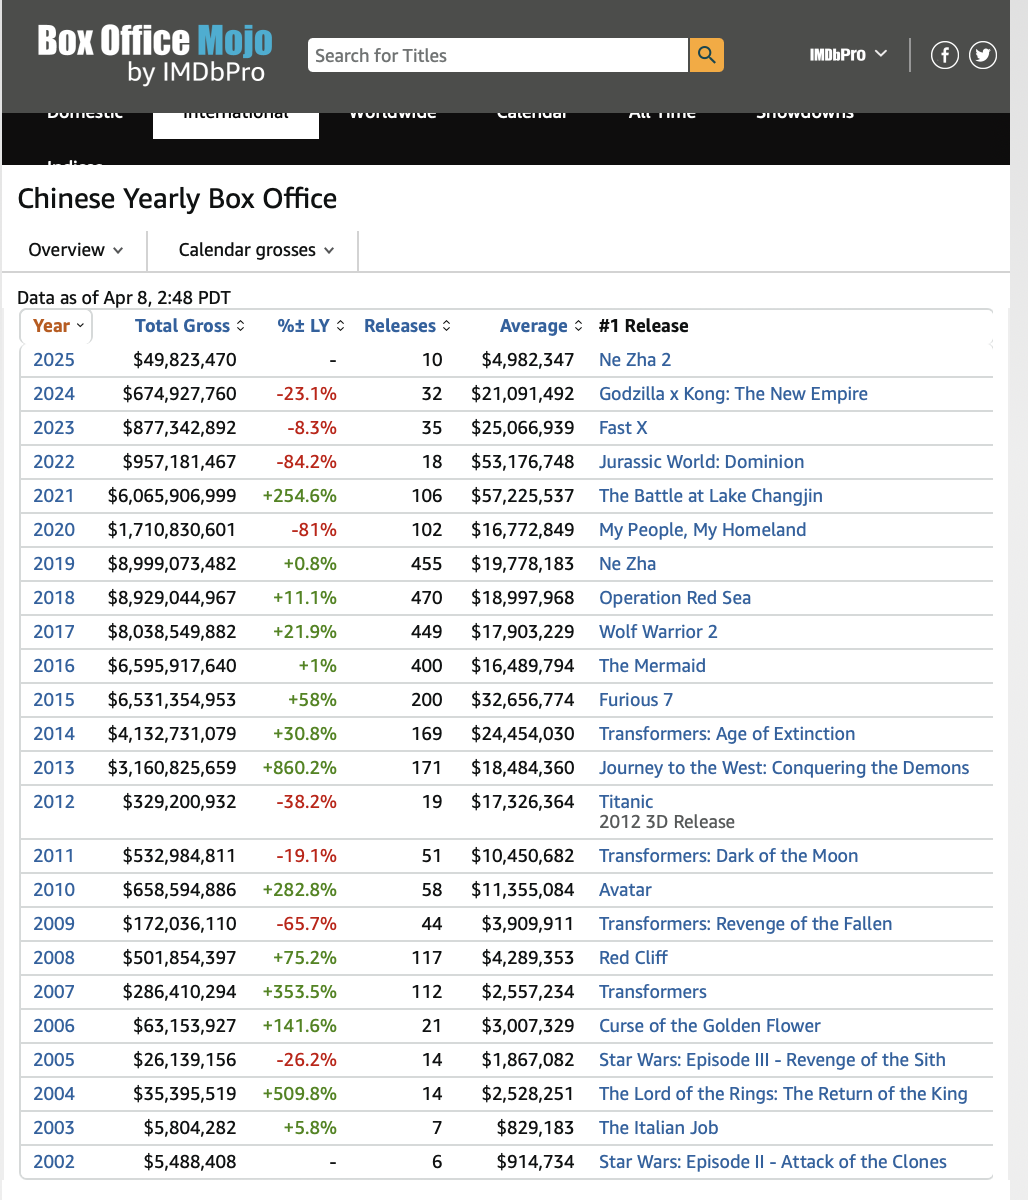Select the International navigation tab
This screenshot has height=1200, width=1028.
click(236, 116)
